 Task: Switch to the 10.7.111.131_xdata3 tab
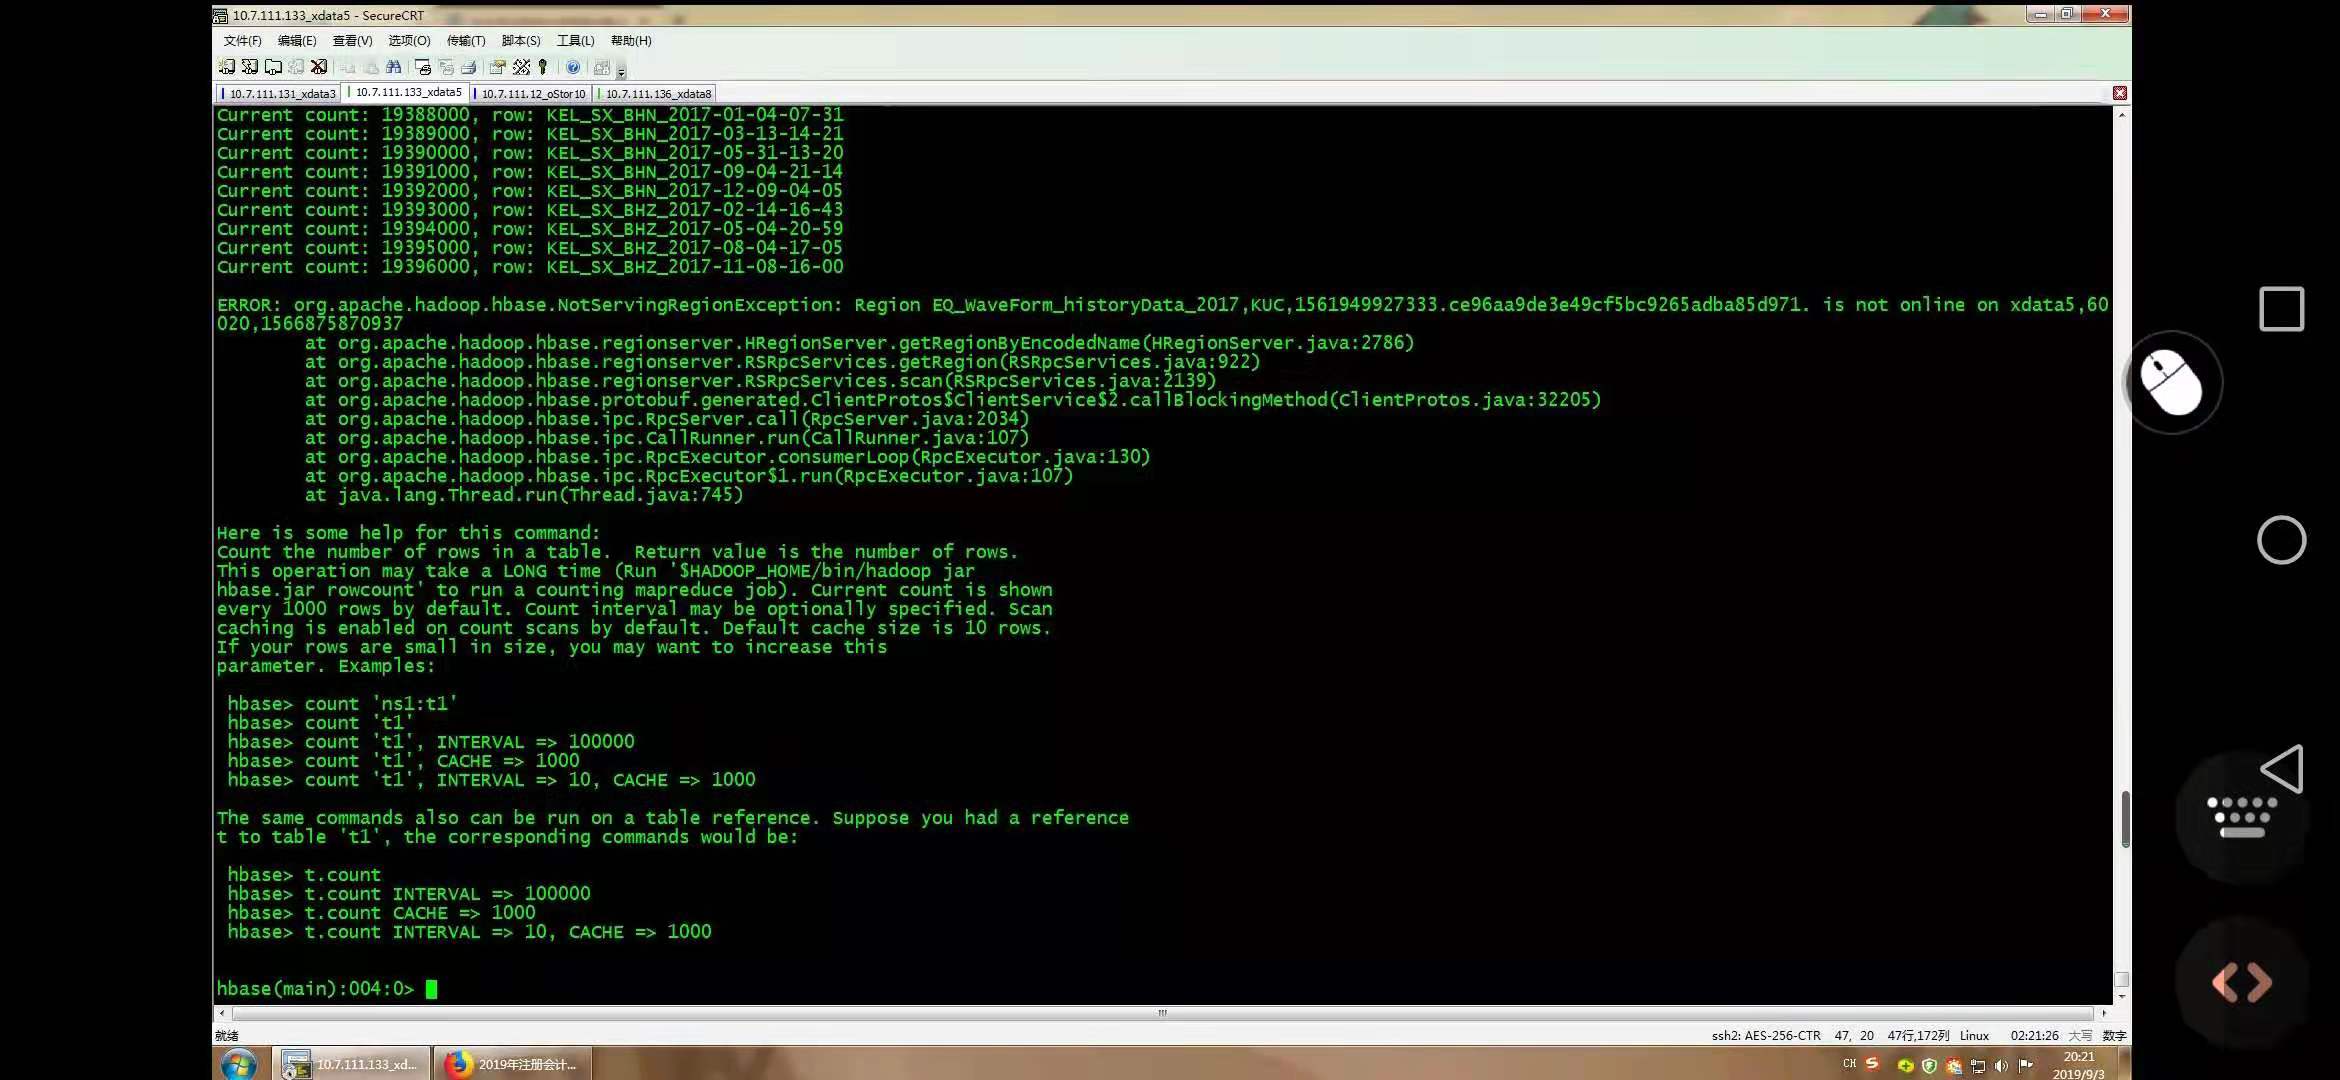[x=281, y=94]
